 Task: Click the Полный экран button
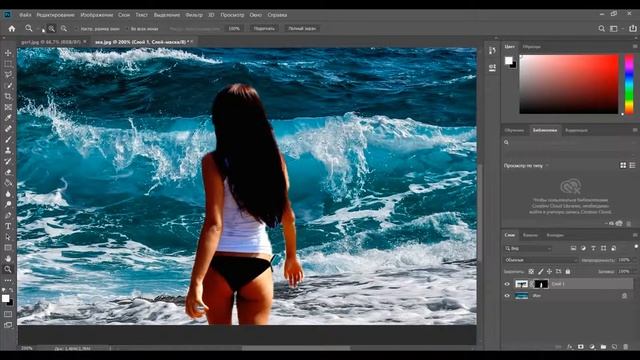[302, 29]
